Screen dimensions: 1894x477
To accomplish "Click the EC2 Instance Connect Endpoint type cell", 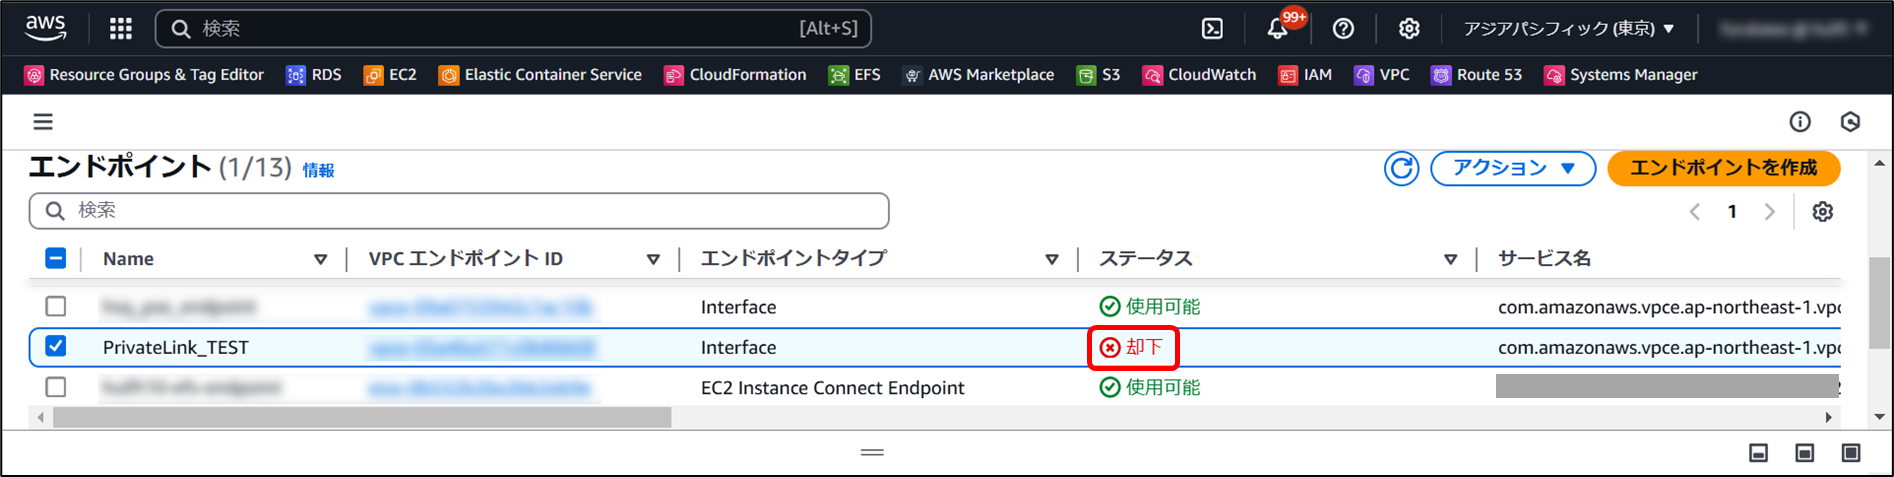I will click(833, 388).
